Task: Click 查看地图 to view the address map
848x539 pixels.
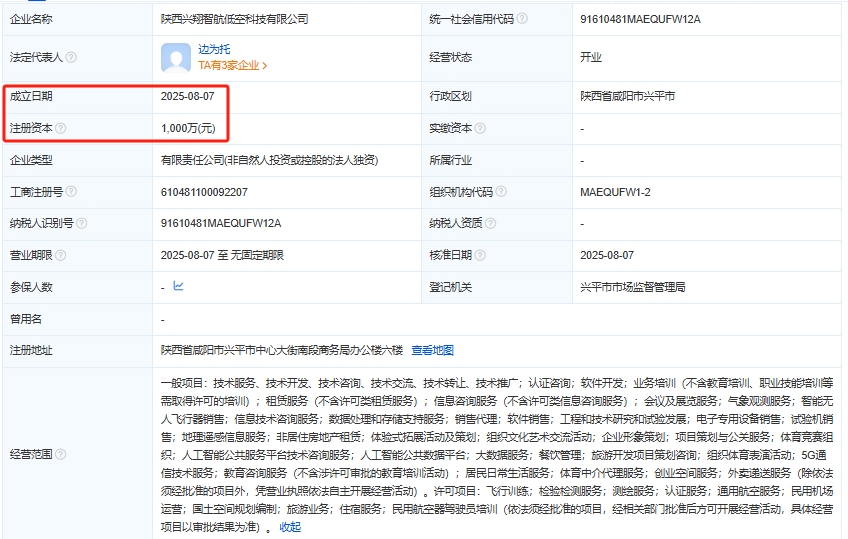Action: tap(433, 350)
